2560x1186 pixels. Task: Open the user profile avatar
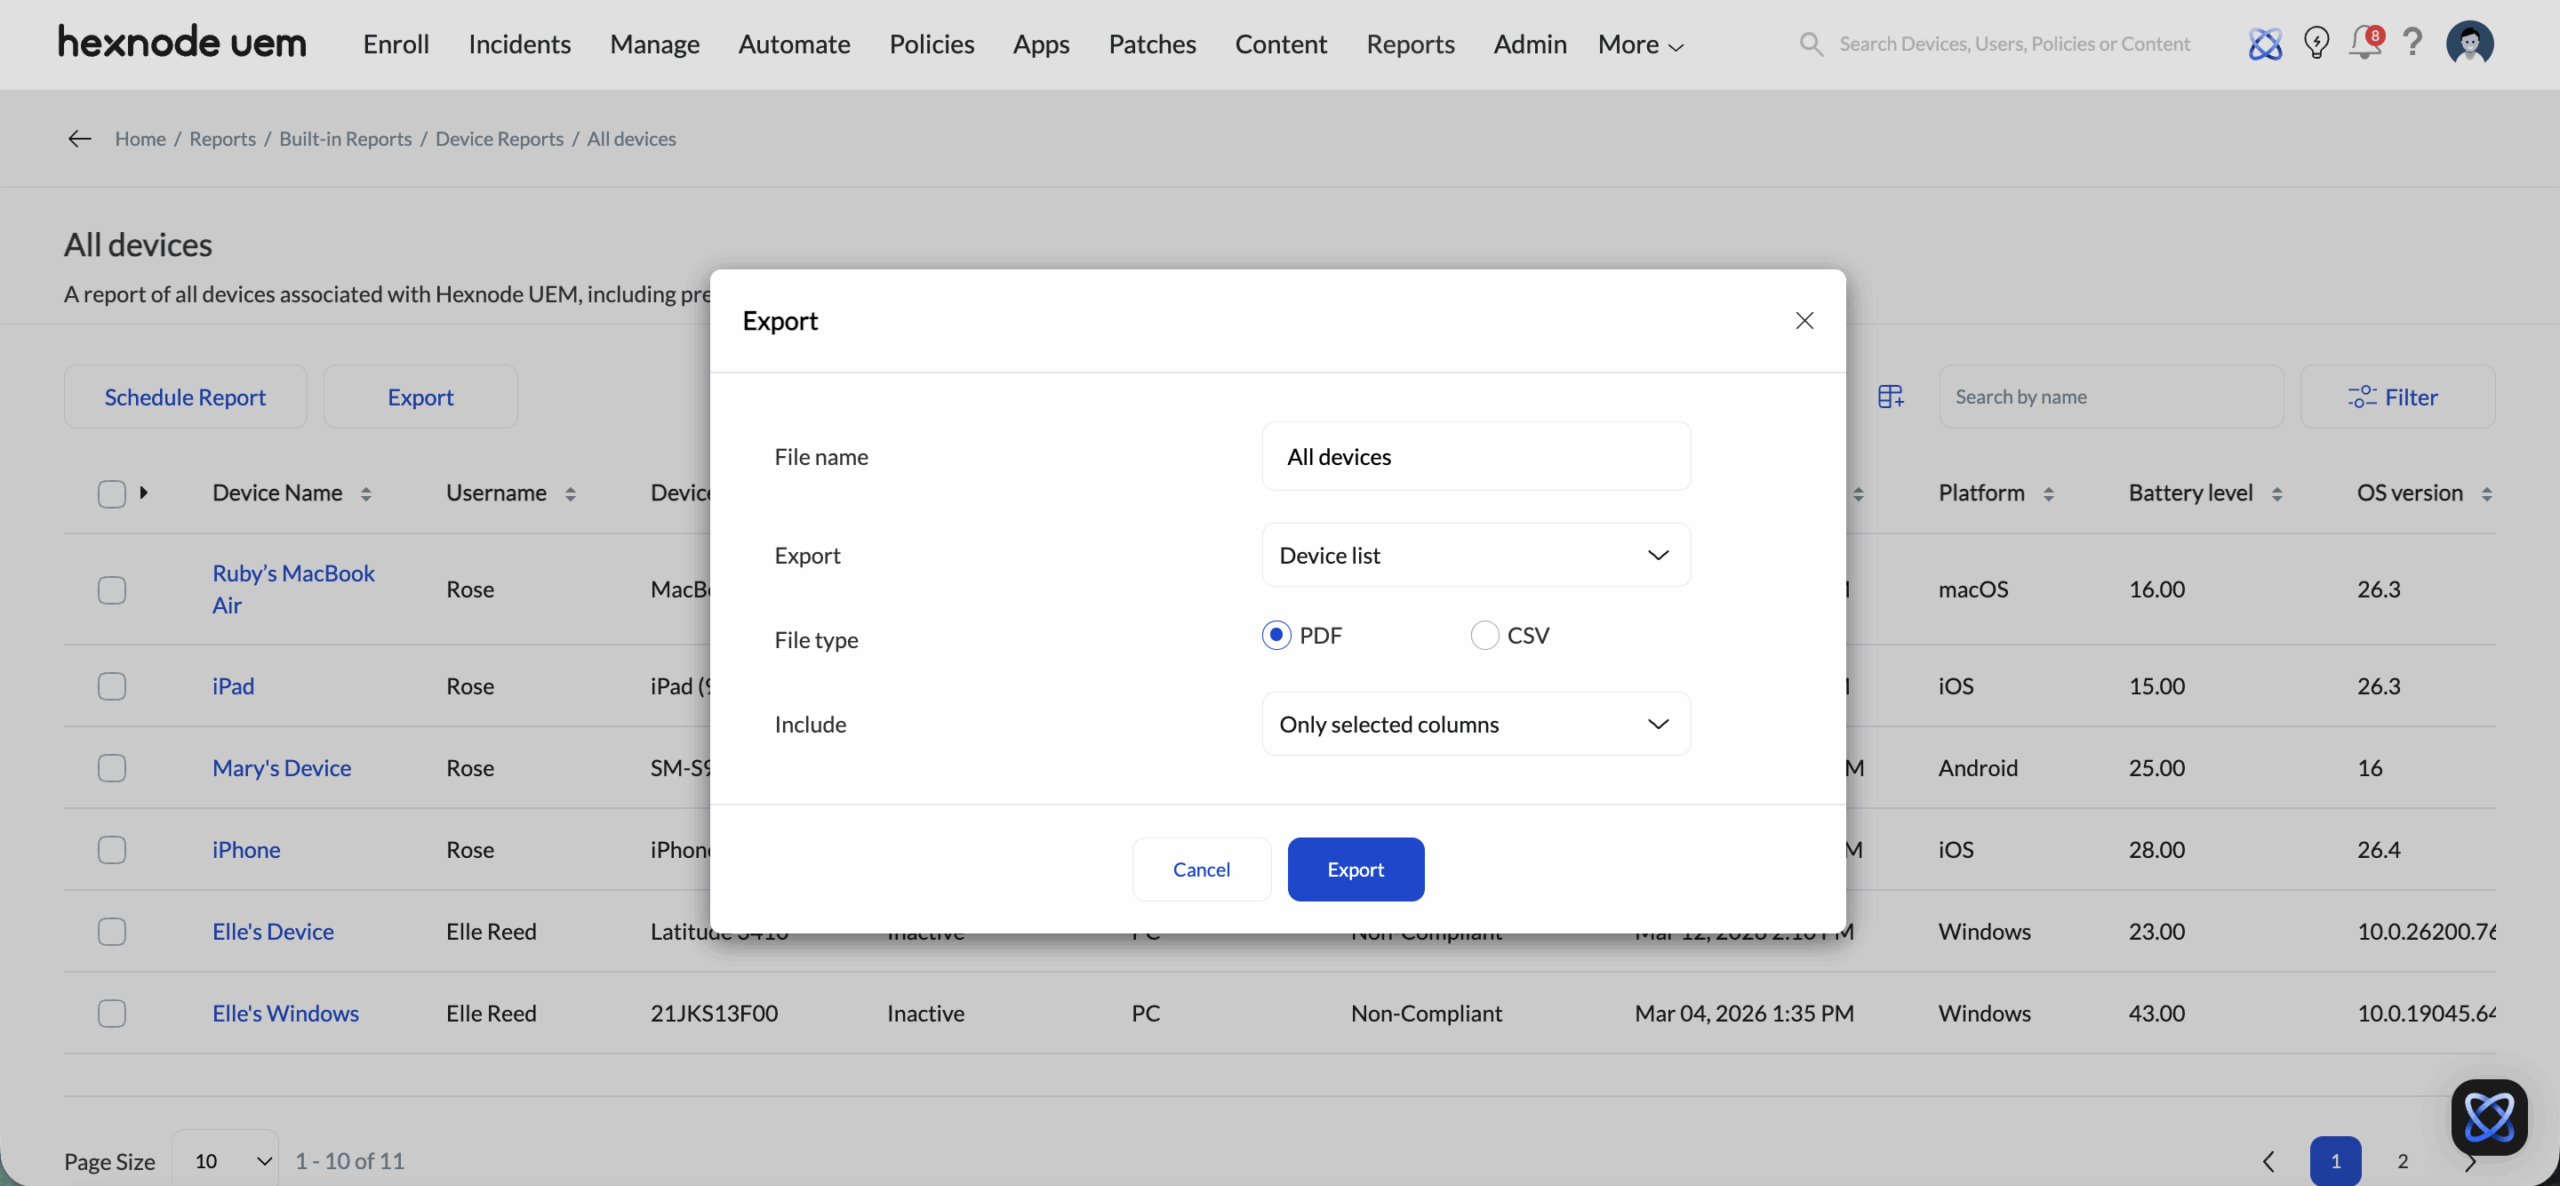point(2470,43)
